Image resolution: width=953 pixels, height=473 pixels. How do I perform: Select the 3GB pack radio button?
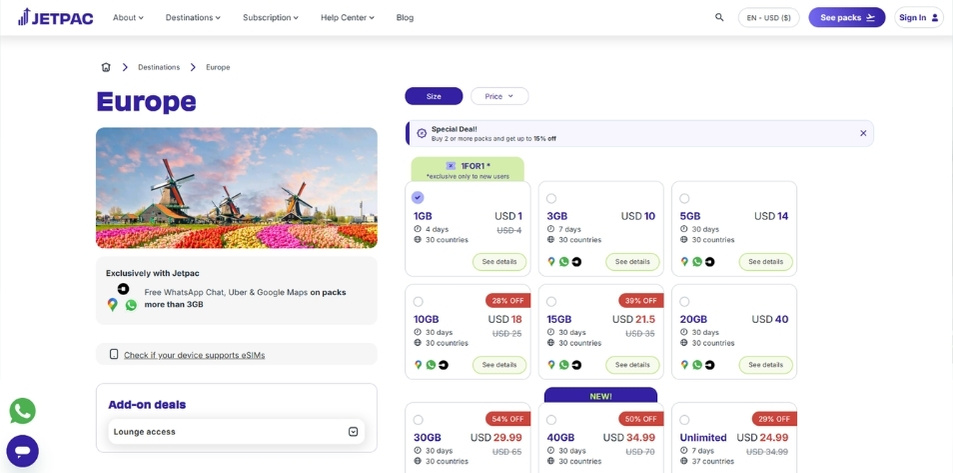551,198
